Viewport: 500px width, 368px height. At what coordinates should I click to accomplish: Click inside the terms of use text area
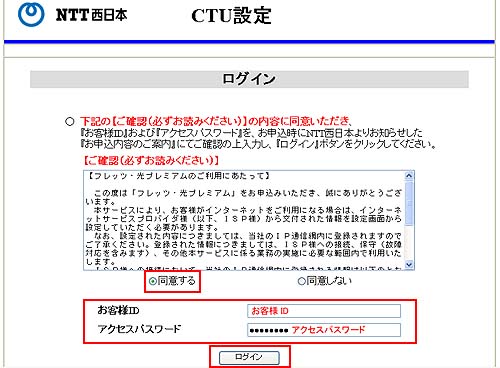tap(244, 220)
